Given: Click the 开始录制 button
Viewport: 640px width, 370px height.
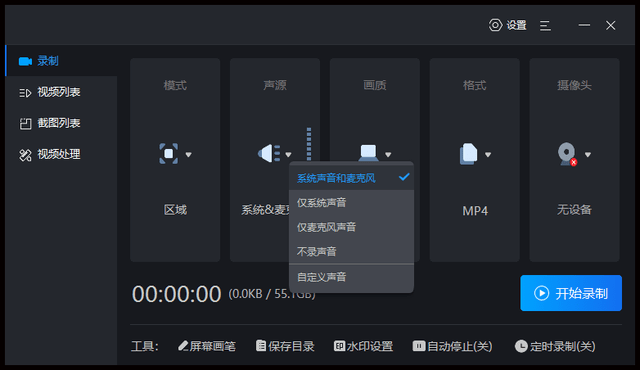Looking at the screenshot, I should pos(571,293).
